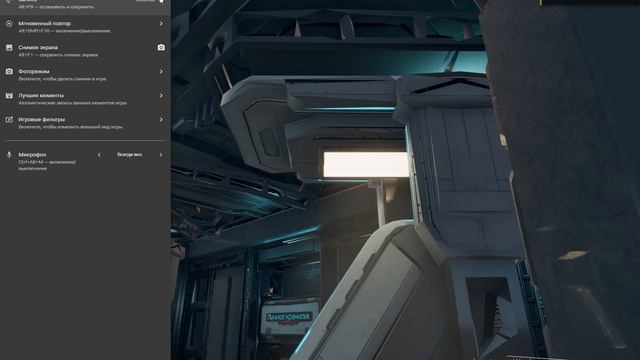
Task: Click 'Включите, чтобы делать снимки в игре' text
Action: [x=62, y=79]
